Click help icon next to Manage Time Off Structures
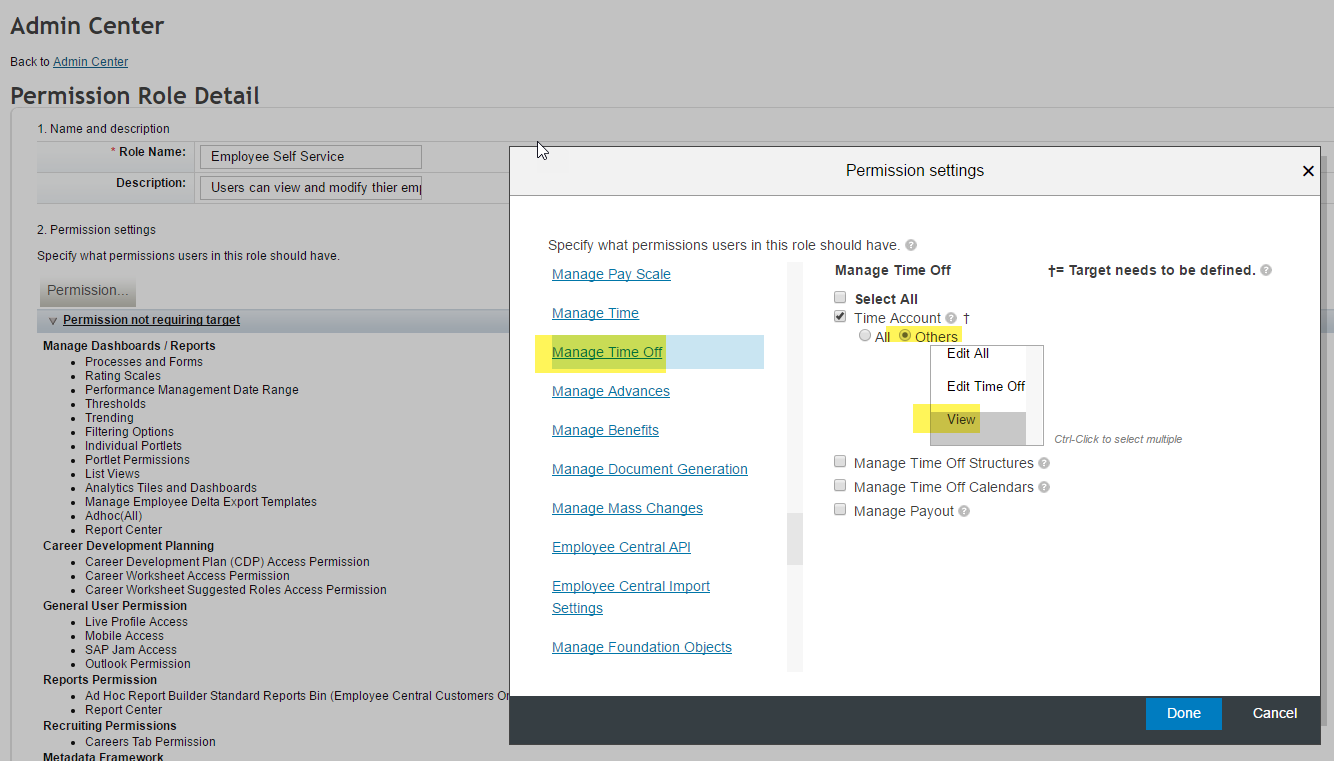This screenshot has width=1334, height=761. (1044, 463)
